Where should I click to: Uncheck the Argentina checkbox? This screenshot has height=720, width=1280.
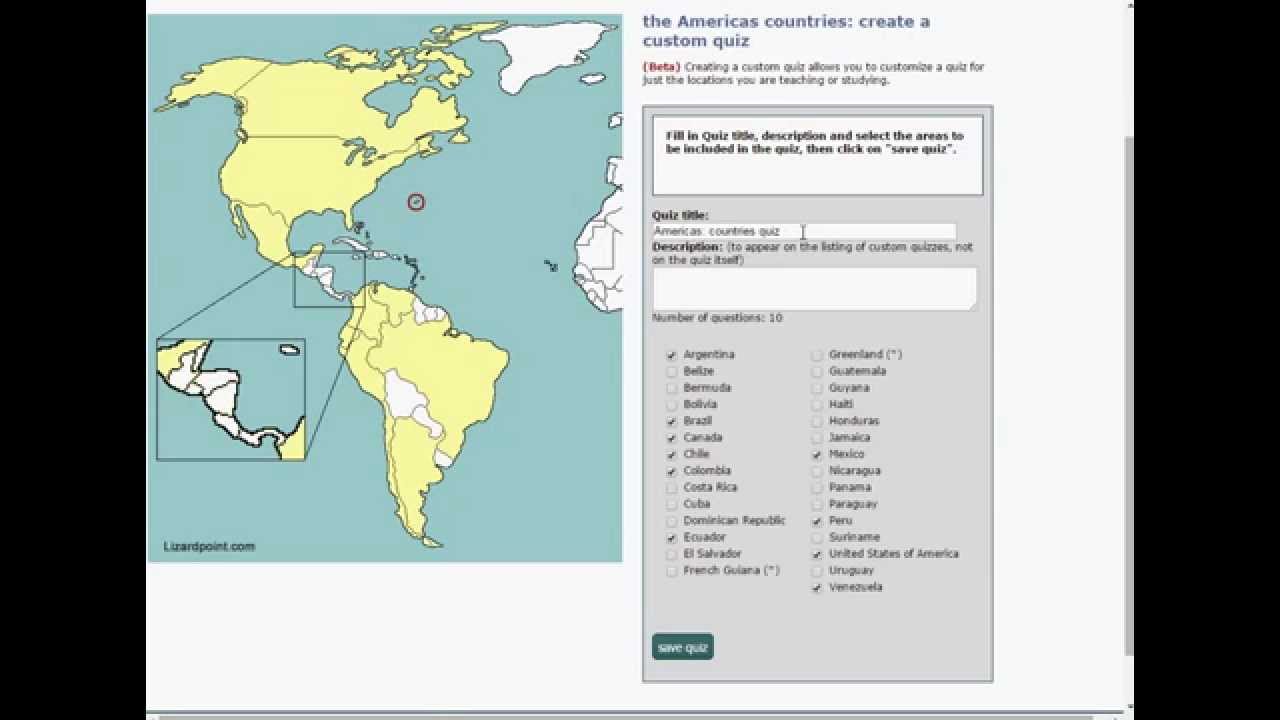point(672,355)
